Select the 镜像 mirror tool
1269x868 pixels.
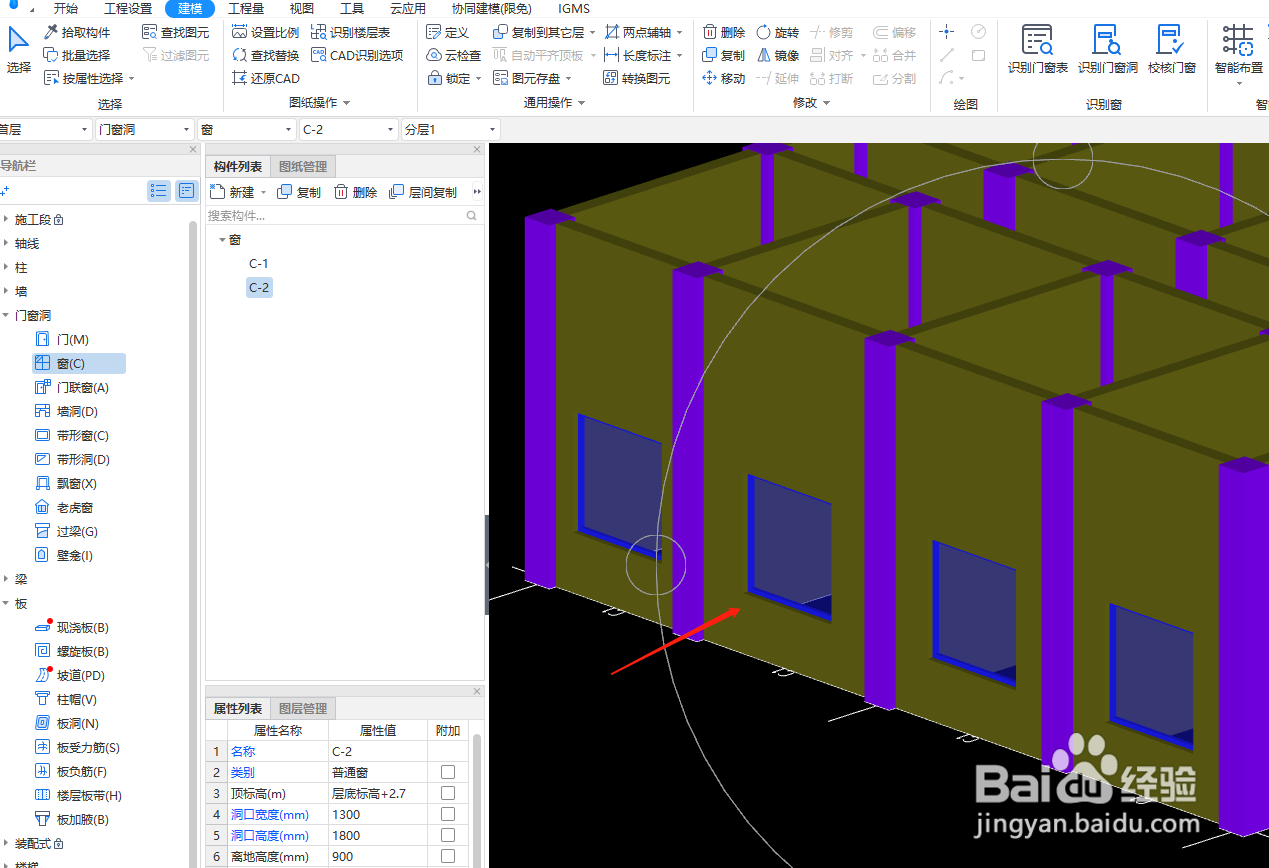tap(777, 55)
